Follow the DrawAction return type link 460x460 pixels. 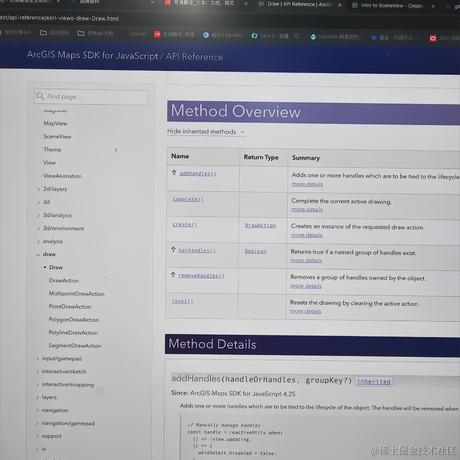(x=260, y=226)
